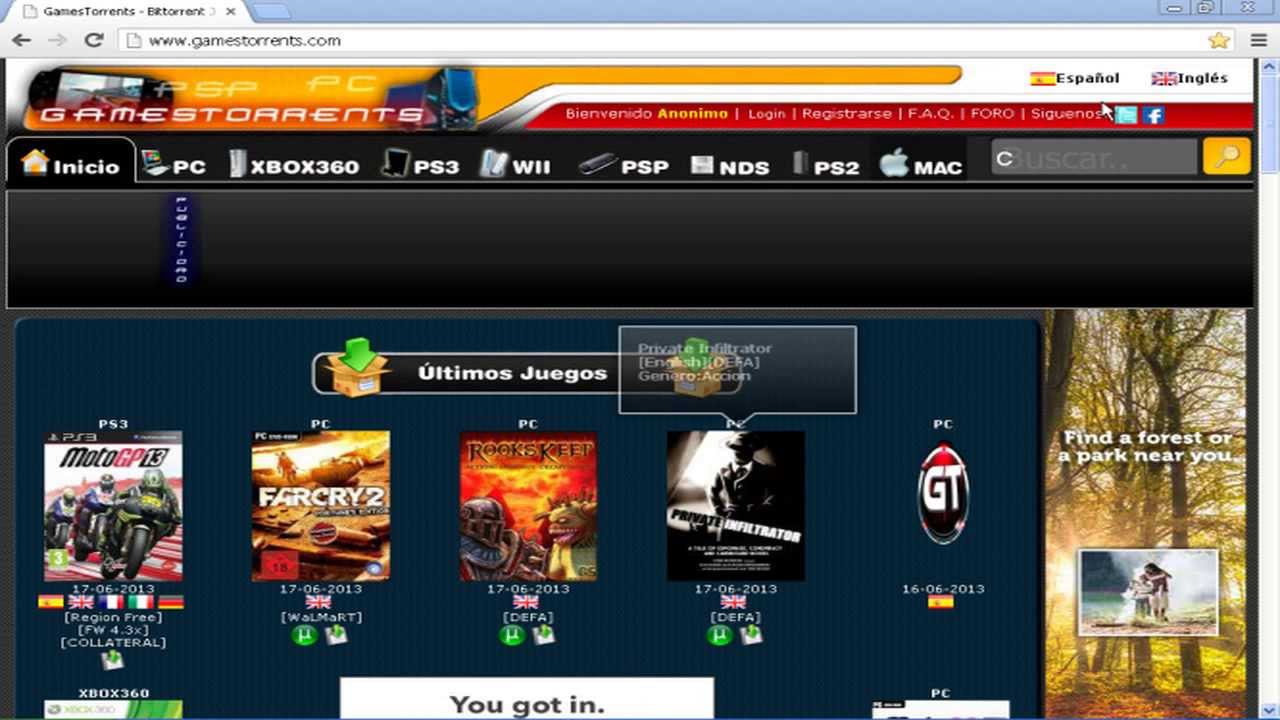Open the FORO link
Viewport: 1280px width, 720px height.
[x=992, y=113]
